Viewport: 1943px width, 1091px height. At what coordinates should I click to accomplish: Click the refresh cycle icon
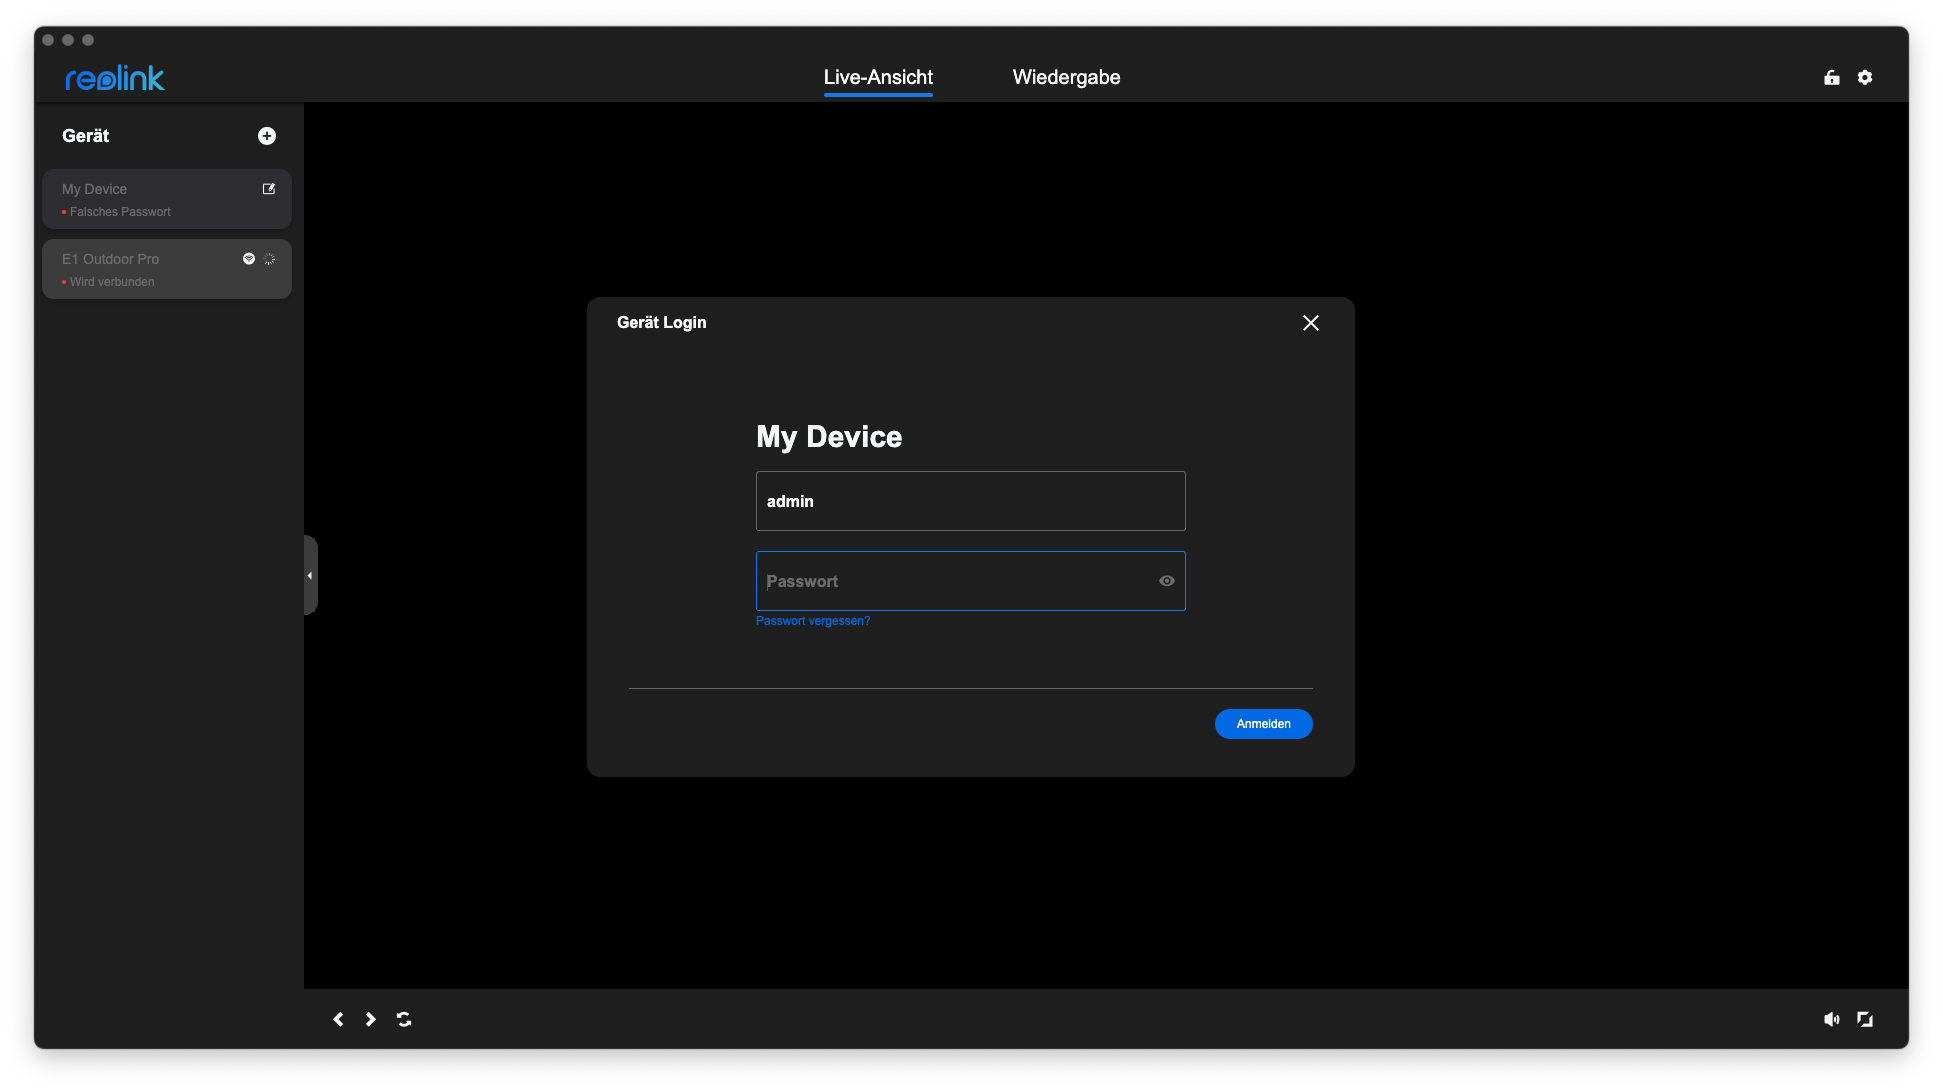coord(404,1019)
